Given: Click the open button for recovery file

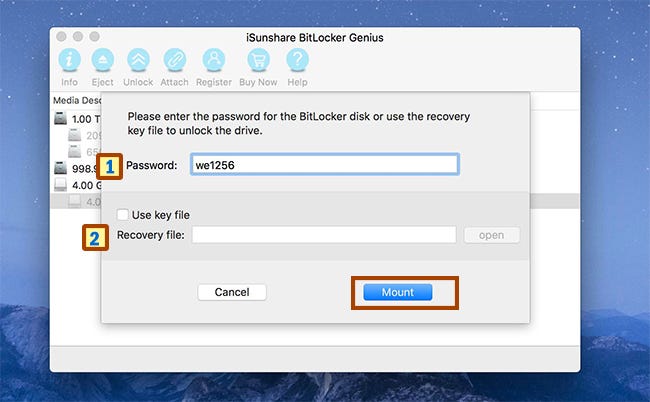Looking at the screenshot, I should pyautogui.click(x=491, y=235).
